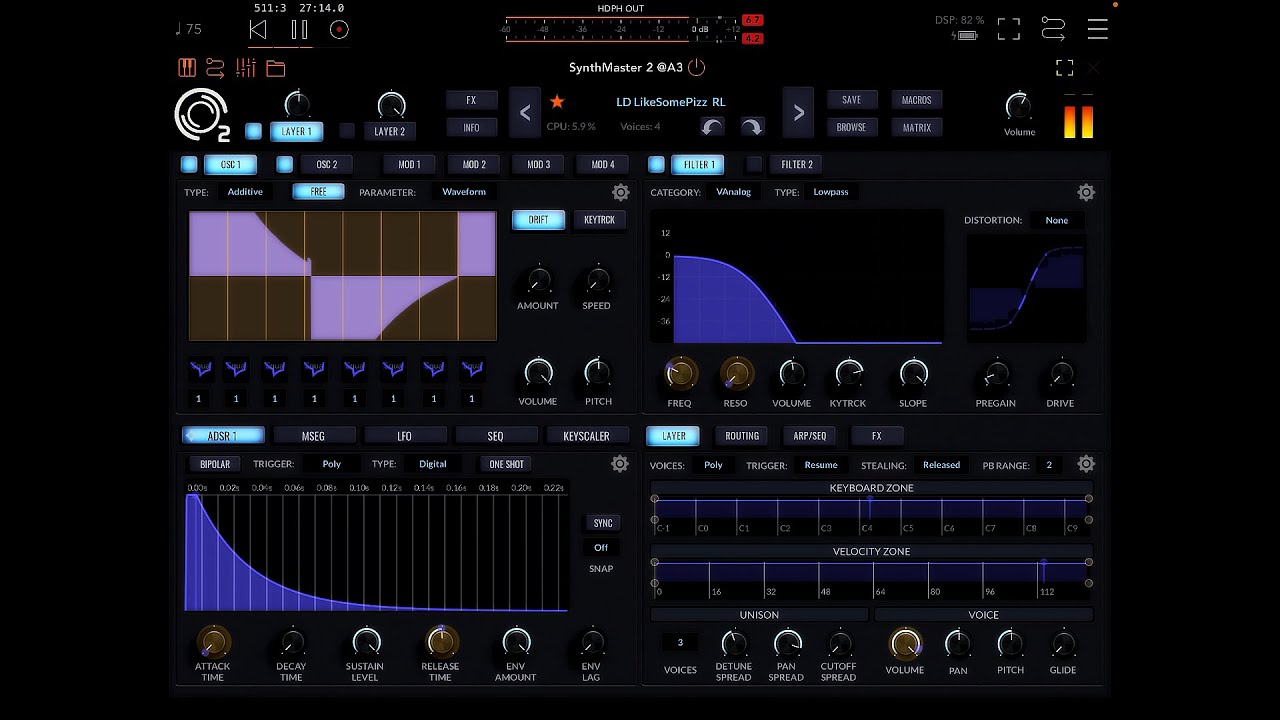The image size is (1280, 720).
Task: Click the redo arrow button
Action: [752, 127]
